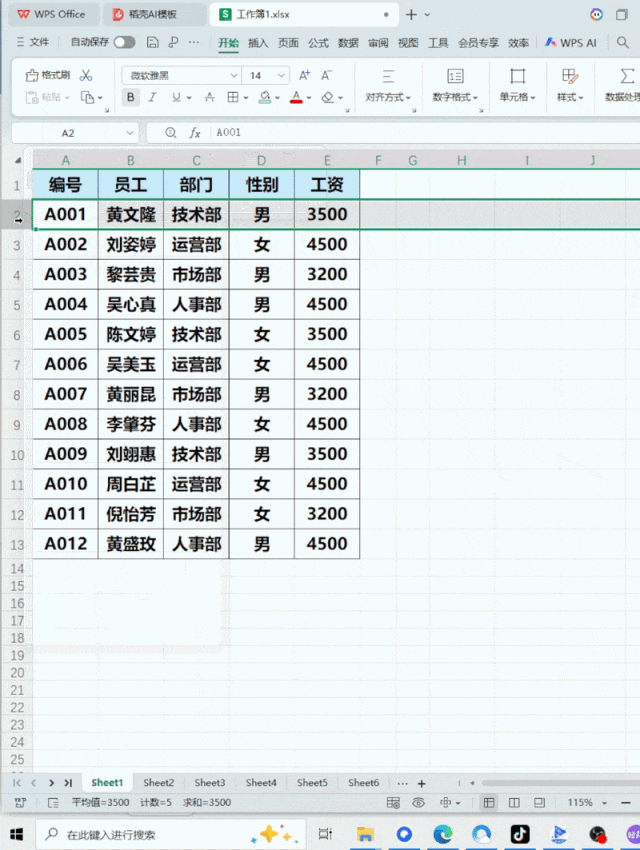Toggle bold formatting
This screenshot has width=640, height=850.
tap(131, 98)
